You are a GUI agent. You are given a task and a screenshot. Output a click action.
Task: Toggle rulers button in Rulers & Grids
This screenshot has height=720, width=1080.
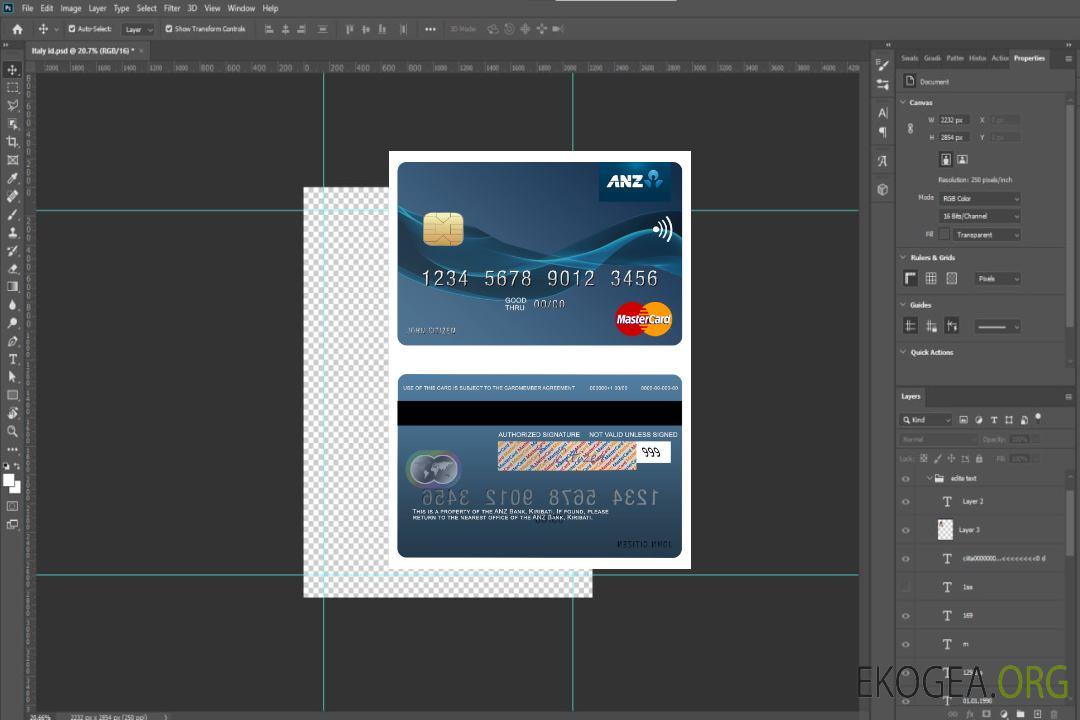point(911,278)
